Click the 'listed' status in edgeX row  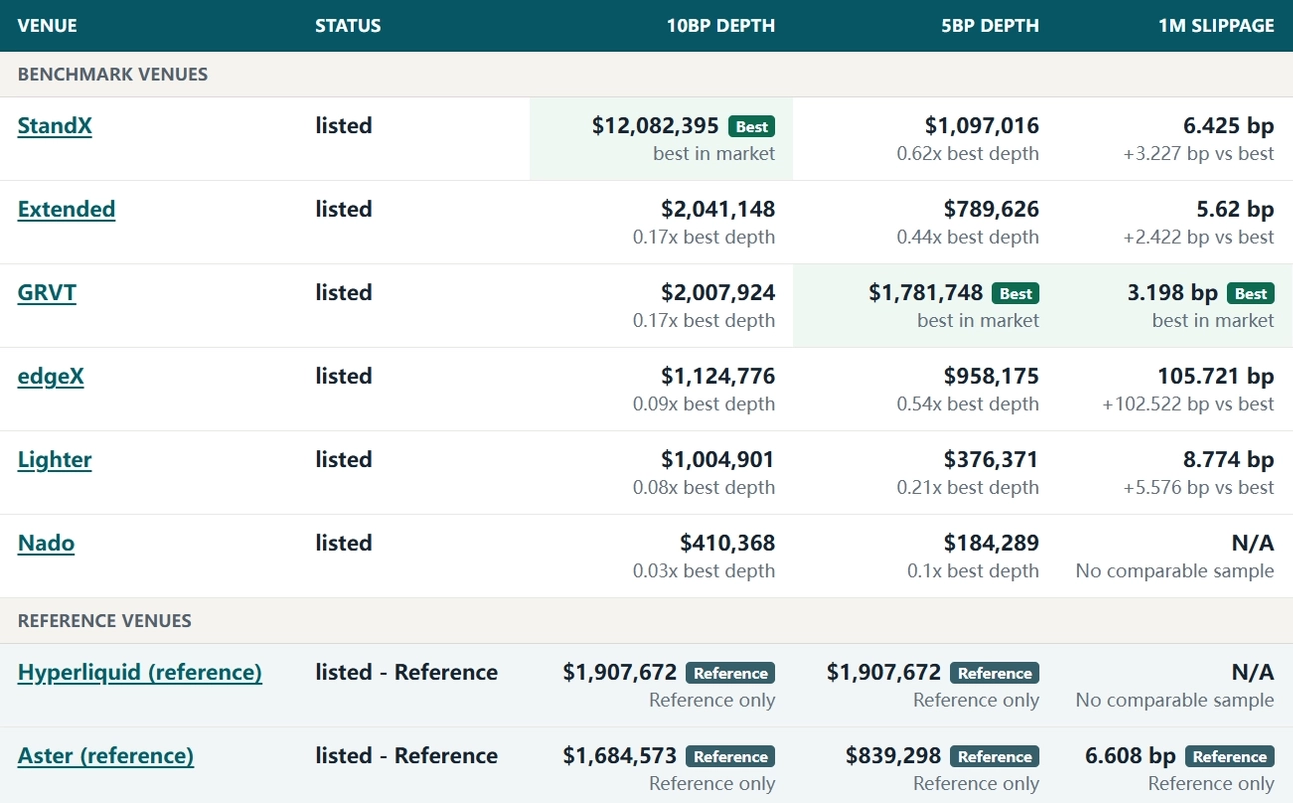click(343, 376)
